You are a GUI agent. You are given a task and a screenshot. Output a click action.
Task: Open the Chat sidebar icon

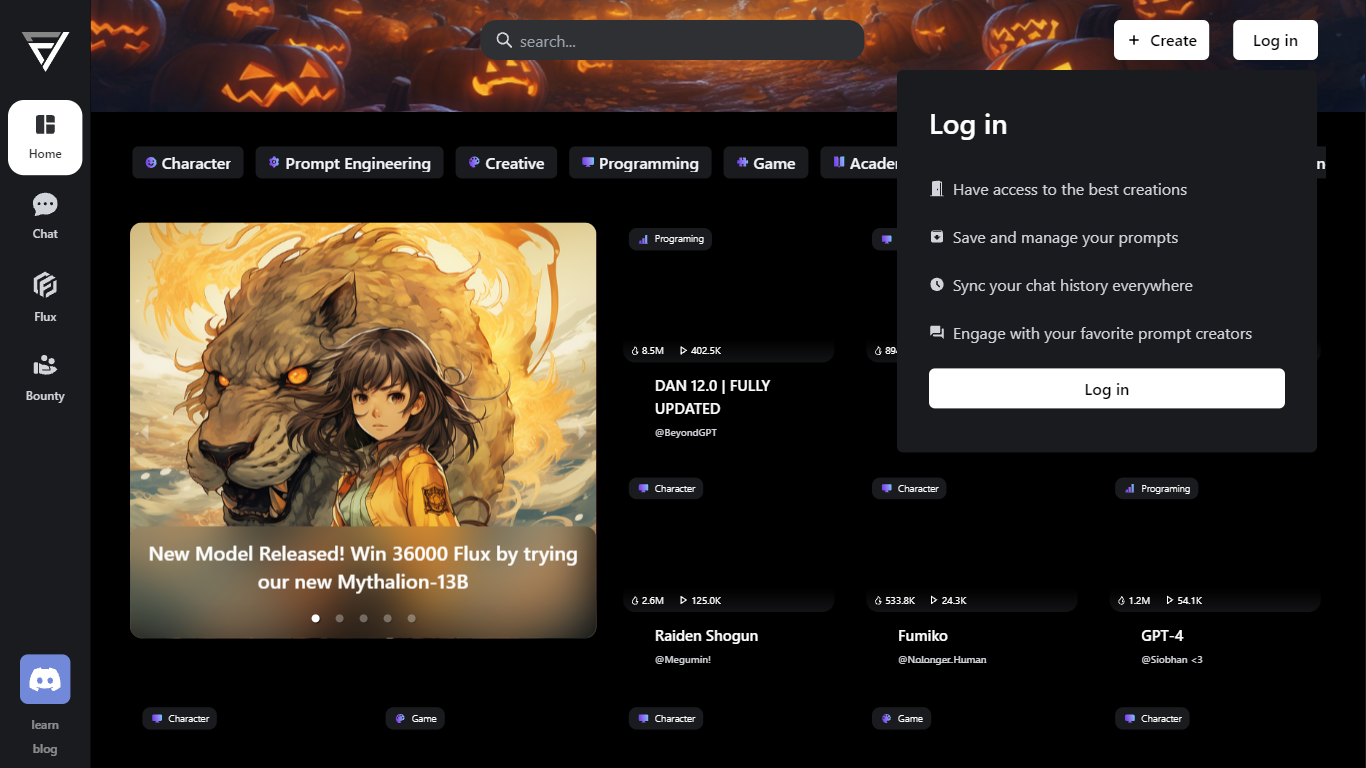45,216
